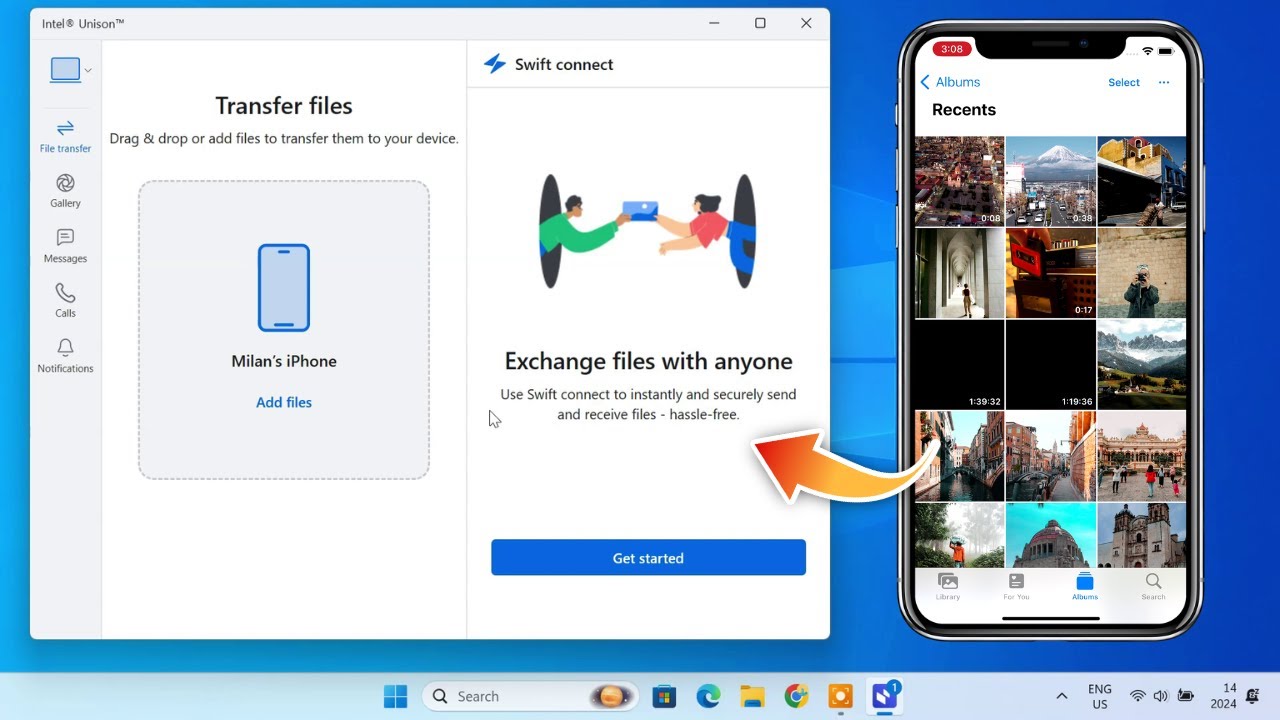Open the notification bell in the taskbar corner

[1253, 696]
